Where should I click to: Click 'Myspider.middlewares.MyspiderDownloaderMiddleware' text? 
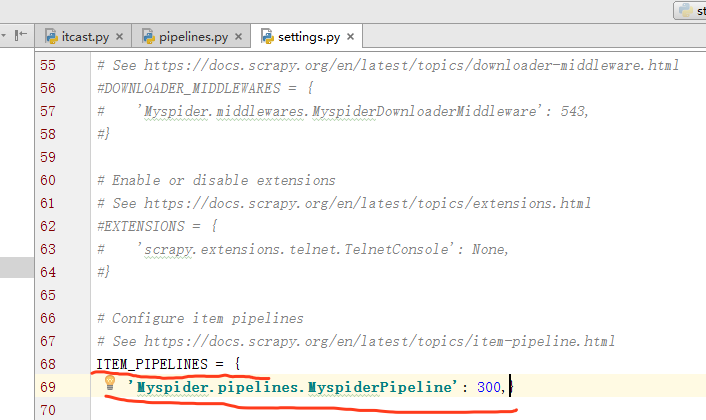click(x=340, y=111)
